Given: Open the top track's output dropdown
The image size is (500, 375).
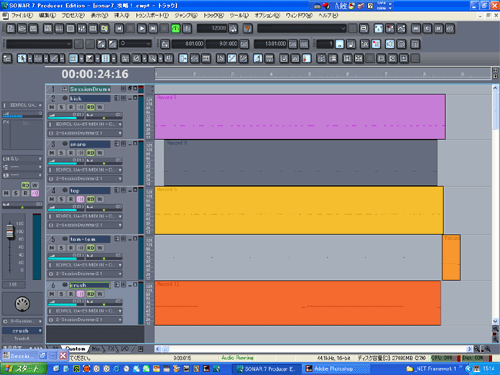Looking at the screenshot, I should coord(85,225).
